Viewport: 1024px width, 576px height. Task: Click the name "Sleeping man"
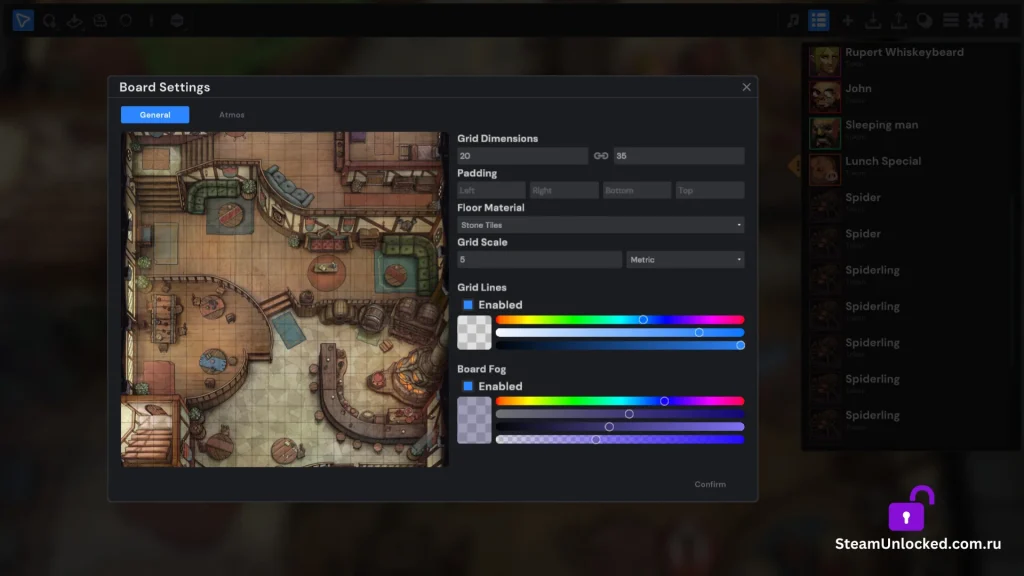click(x=882, y=125)
